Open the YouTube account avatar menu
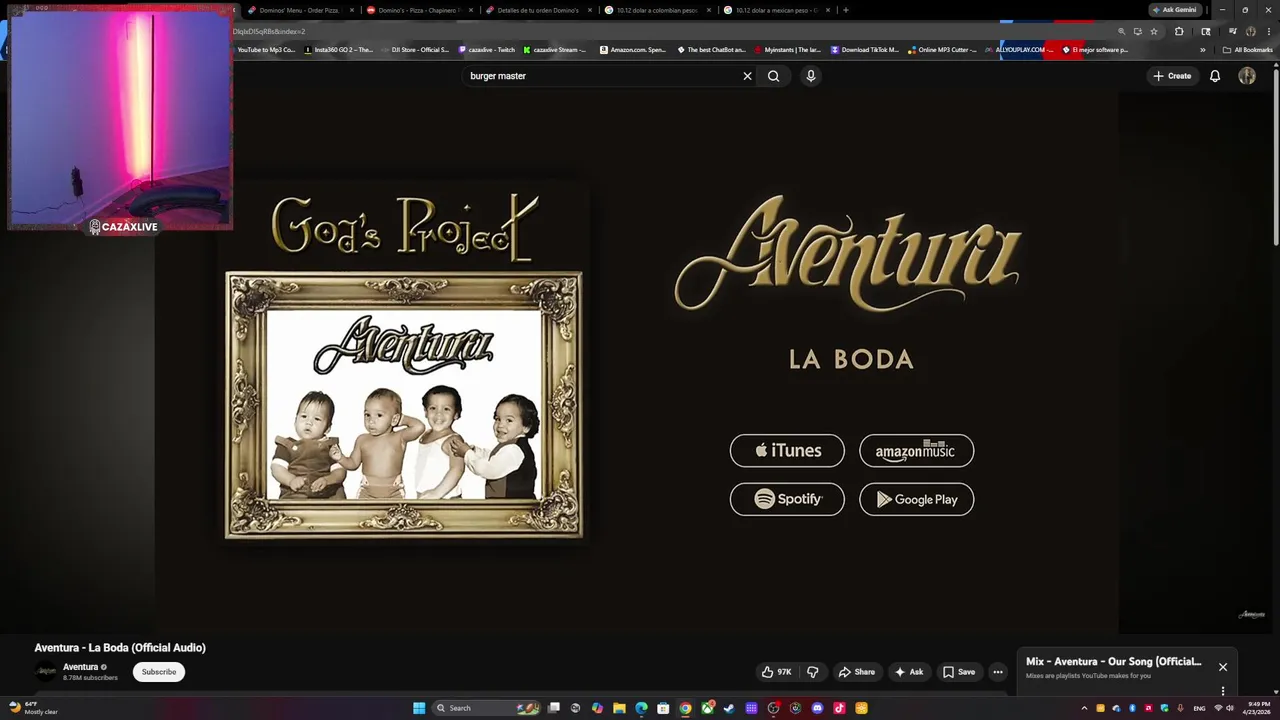Image resolution: width=1280 pixels, height=720 pixels. point(1247,76)
